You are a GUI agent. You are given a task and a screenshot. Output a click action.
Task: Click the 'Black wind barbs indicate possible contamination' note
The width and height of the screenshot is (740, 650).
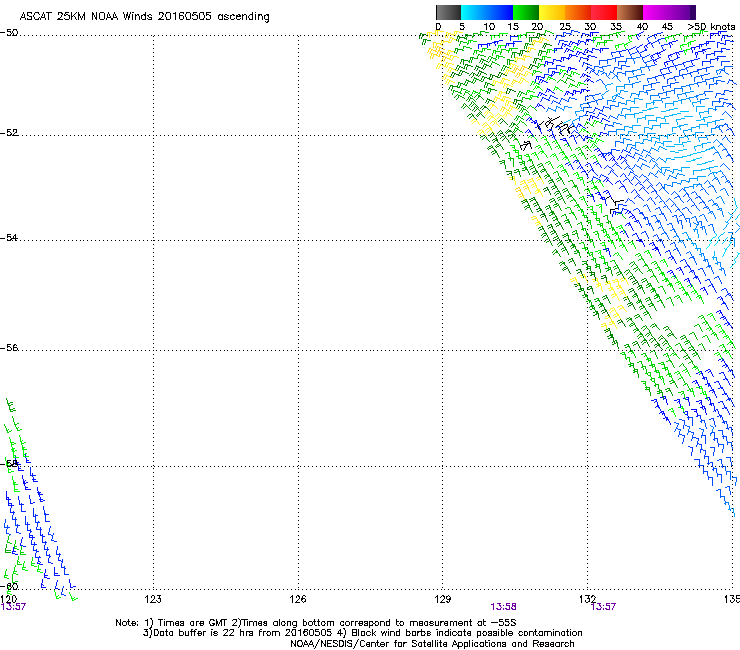point(460,633)
